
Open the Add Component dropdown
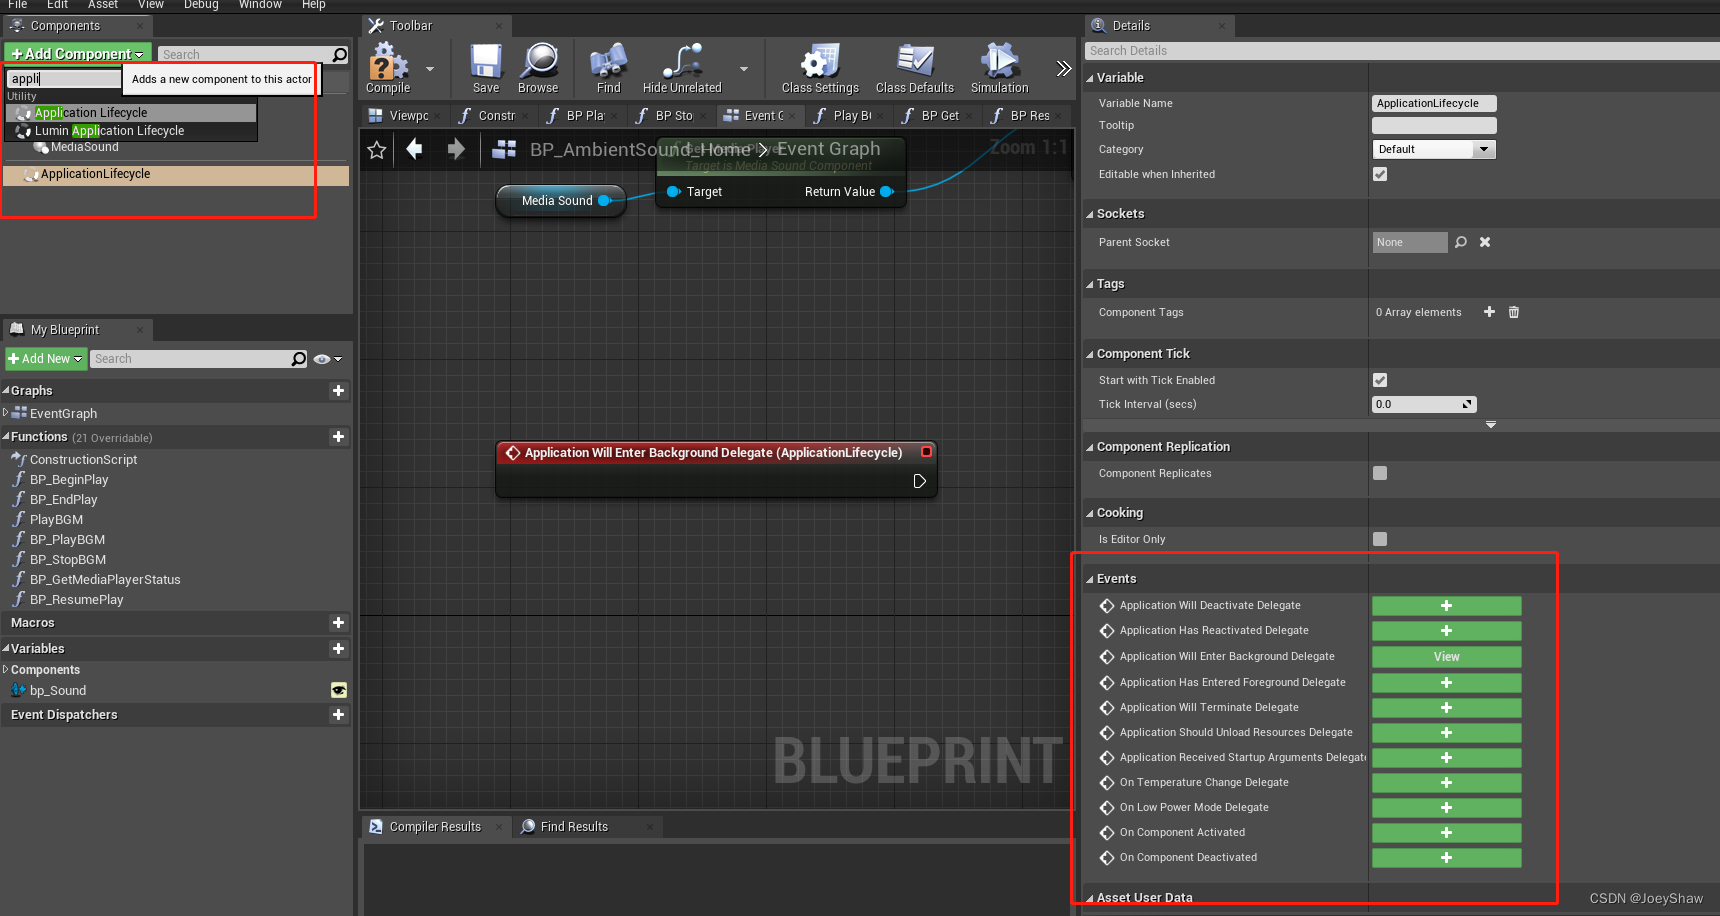[x=77, y=53]
